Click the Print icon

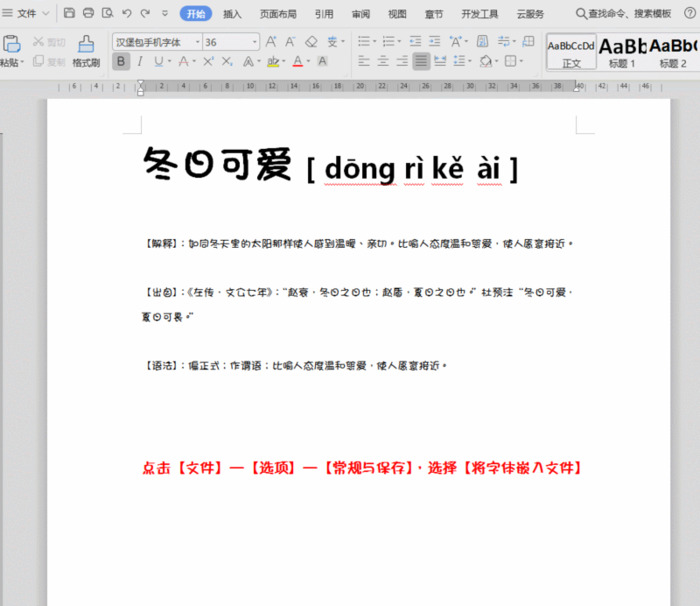click(88, 13)
